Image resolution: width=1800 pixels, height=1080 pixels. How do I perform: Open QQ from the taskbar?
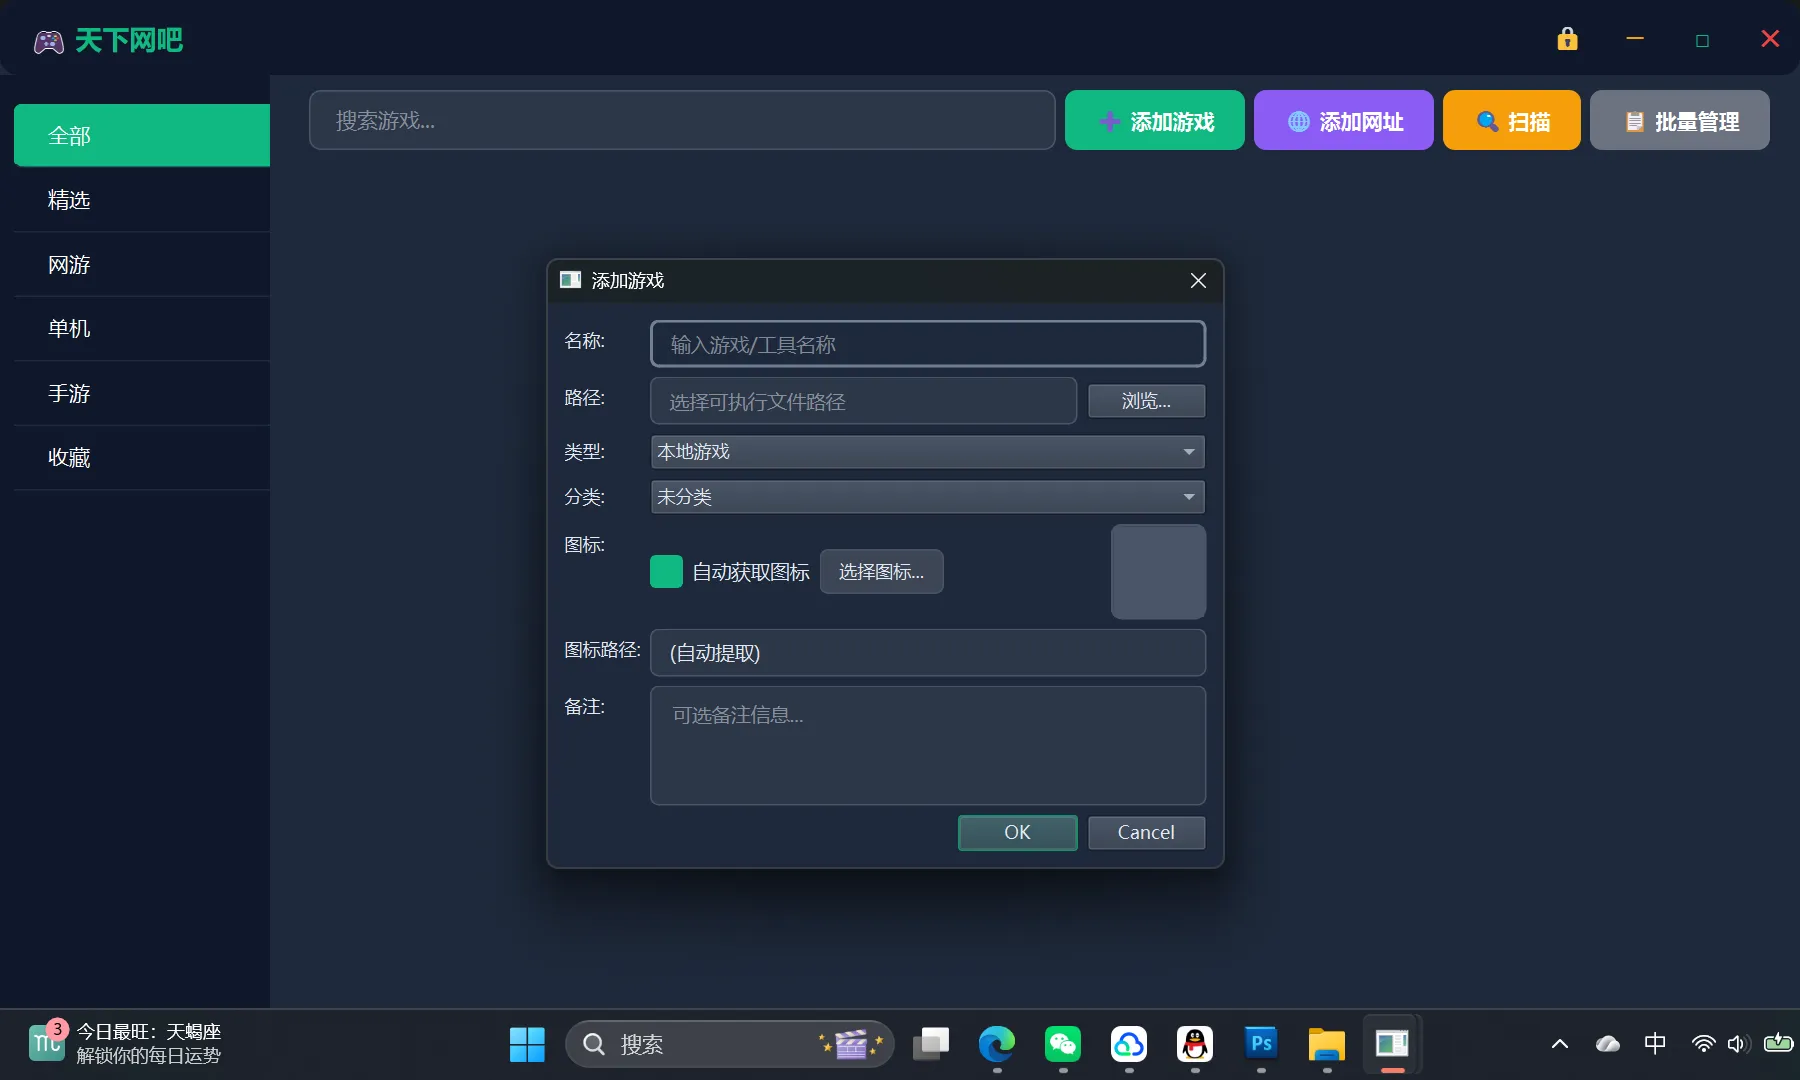tap(1194, 1043)
